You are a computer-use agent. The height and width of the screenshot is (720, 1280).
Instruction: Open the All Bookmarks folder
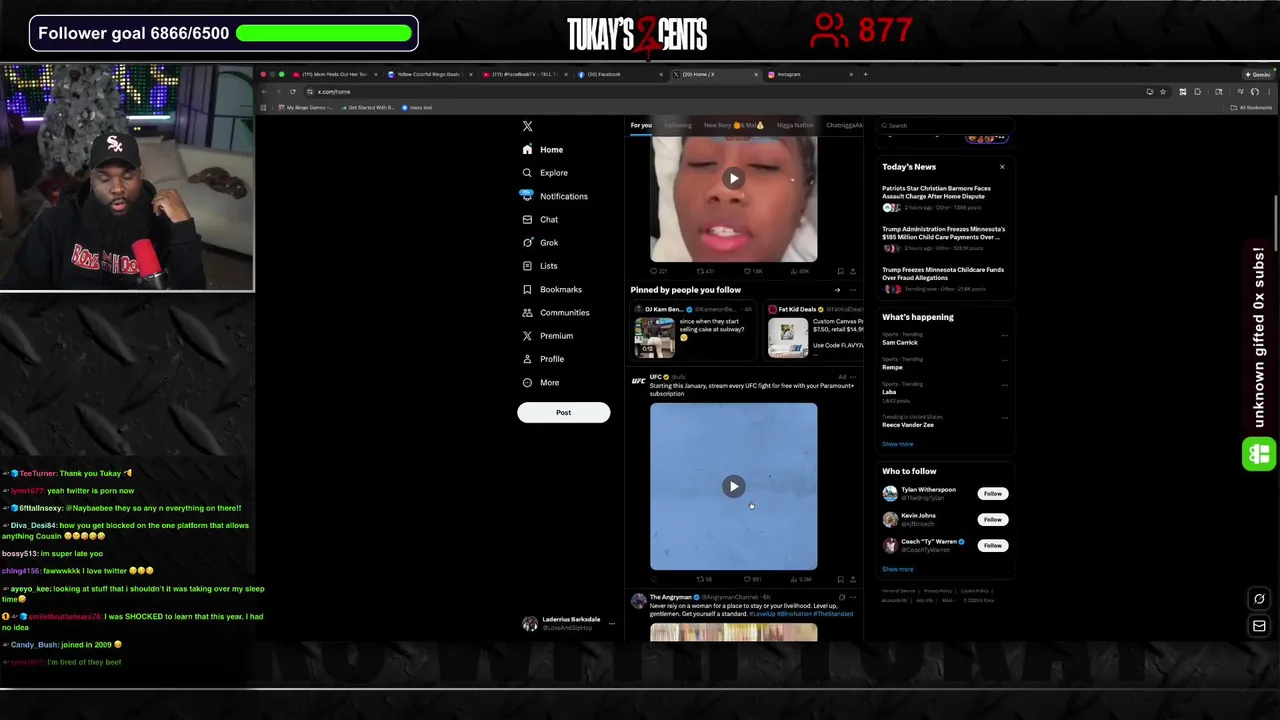1252,107
